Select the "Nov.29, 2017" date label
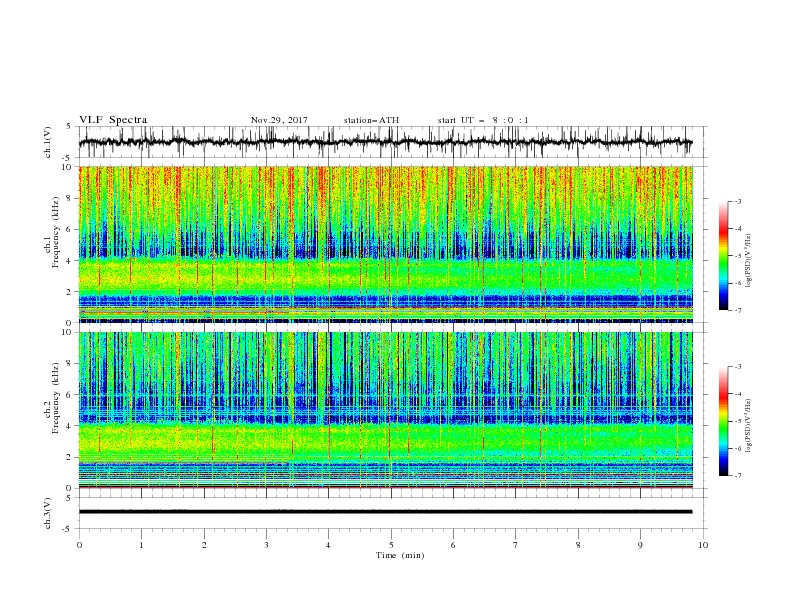Screen dimensions: 792x612 pyautogui.click(x=279, y=120)
